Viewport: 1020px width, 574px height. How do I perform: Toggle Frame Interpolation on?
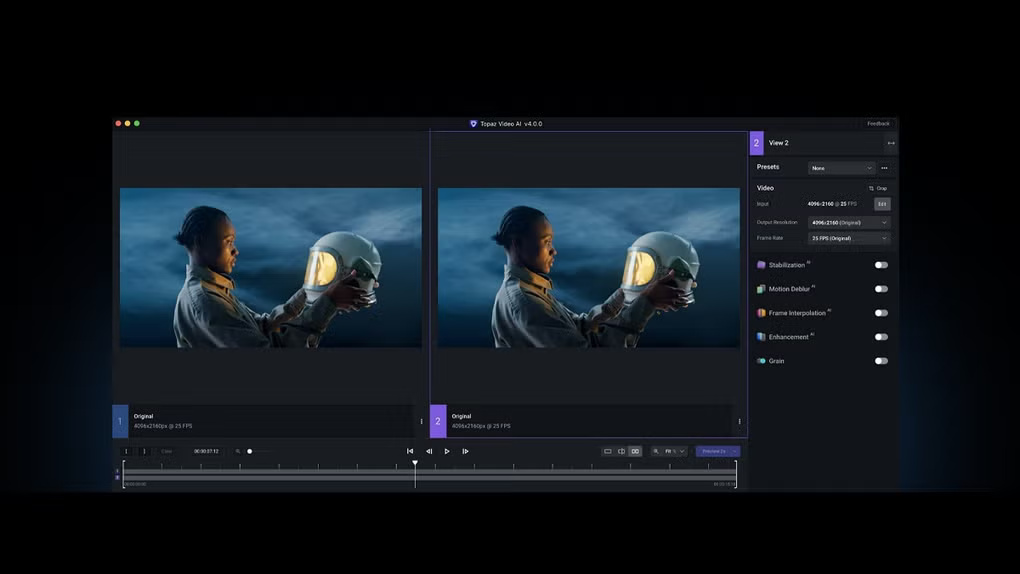click(x=881, y=313)
